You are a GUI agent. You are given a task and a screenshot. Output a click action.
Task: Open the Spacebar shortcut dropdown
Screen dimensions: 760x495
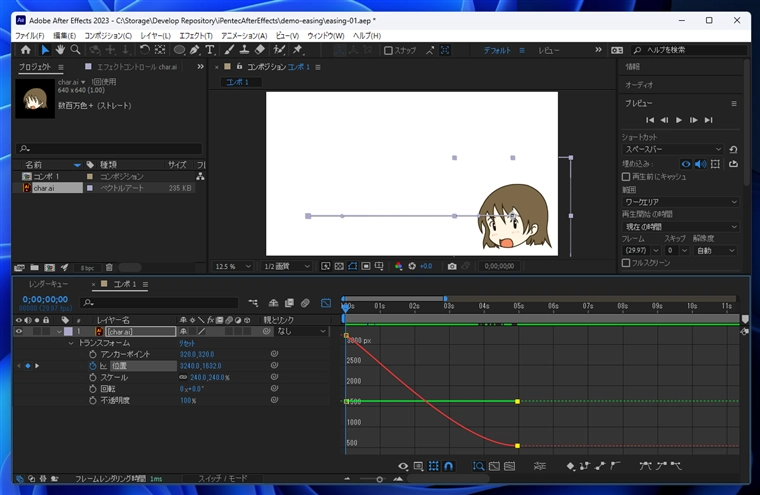(x=673, y=149)
